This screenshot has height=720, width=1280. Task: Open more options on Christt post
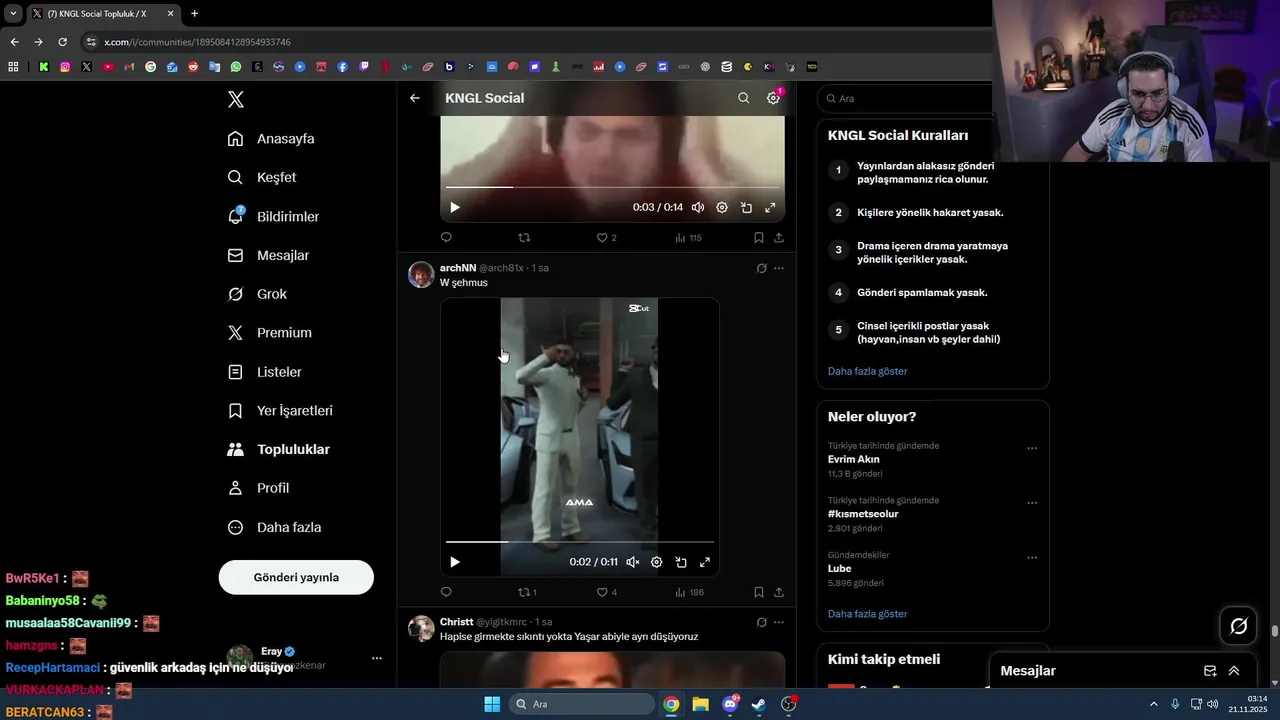tap(779, 622)
